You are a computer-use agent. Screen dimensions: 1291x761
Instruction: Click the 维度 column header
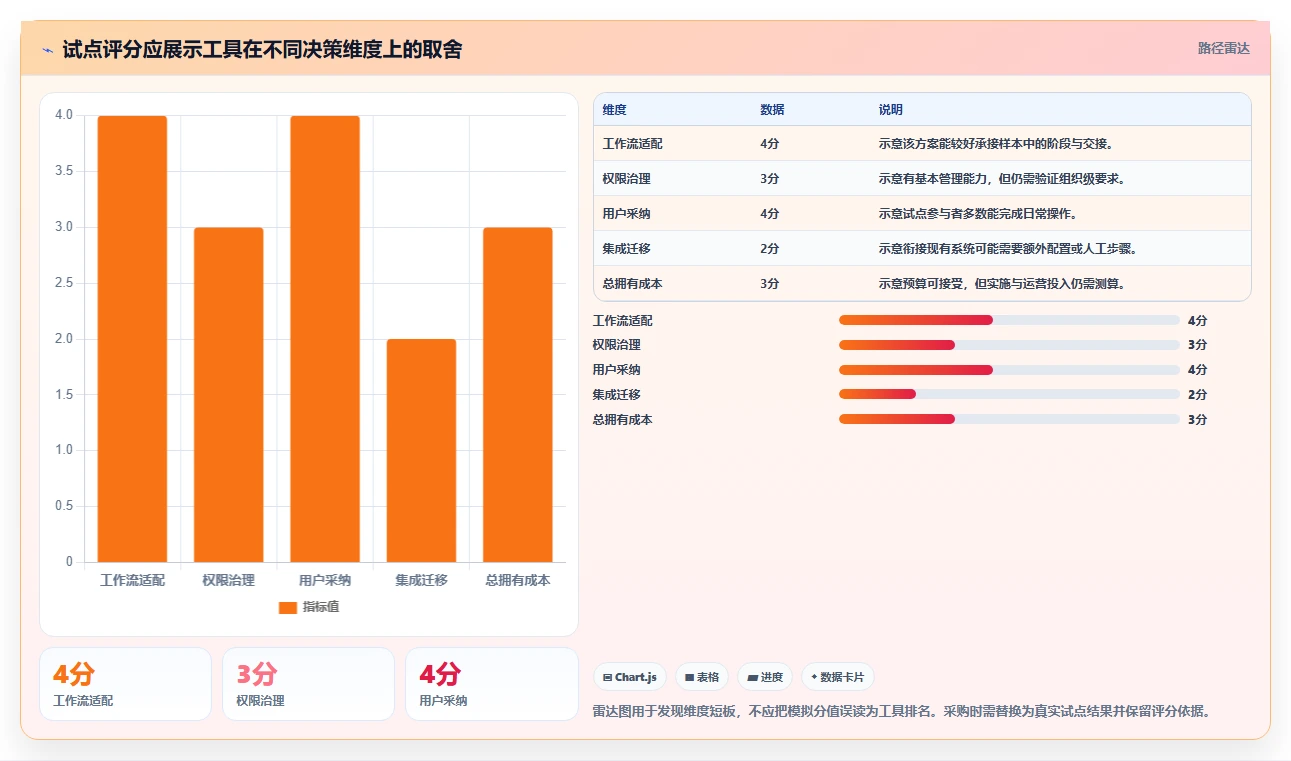pyautogui.click(x=615, y=110)
